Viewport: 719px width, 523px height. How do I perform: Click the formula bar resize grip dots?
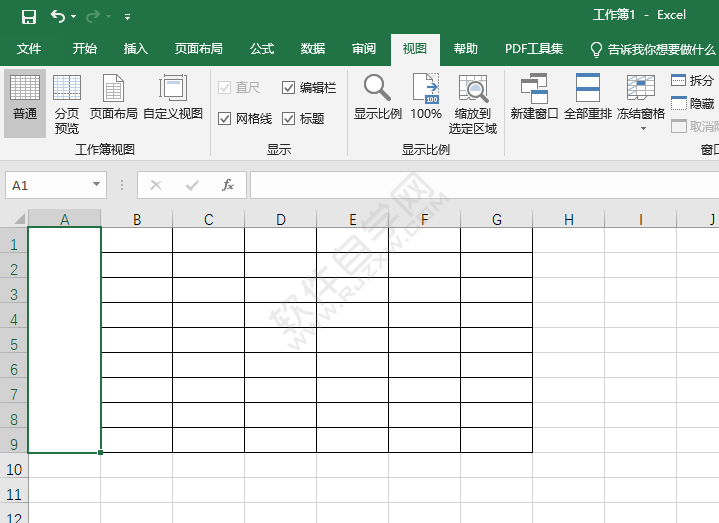(122, 185)
